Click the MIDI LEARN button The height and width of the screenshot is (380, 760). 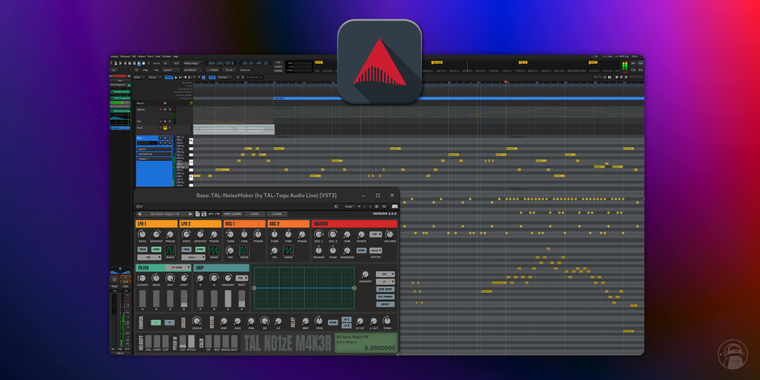(233, 214)
